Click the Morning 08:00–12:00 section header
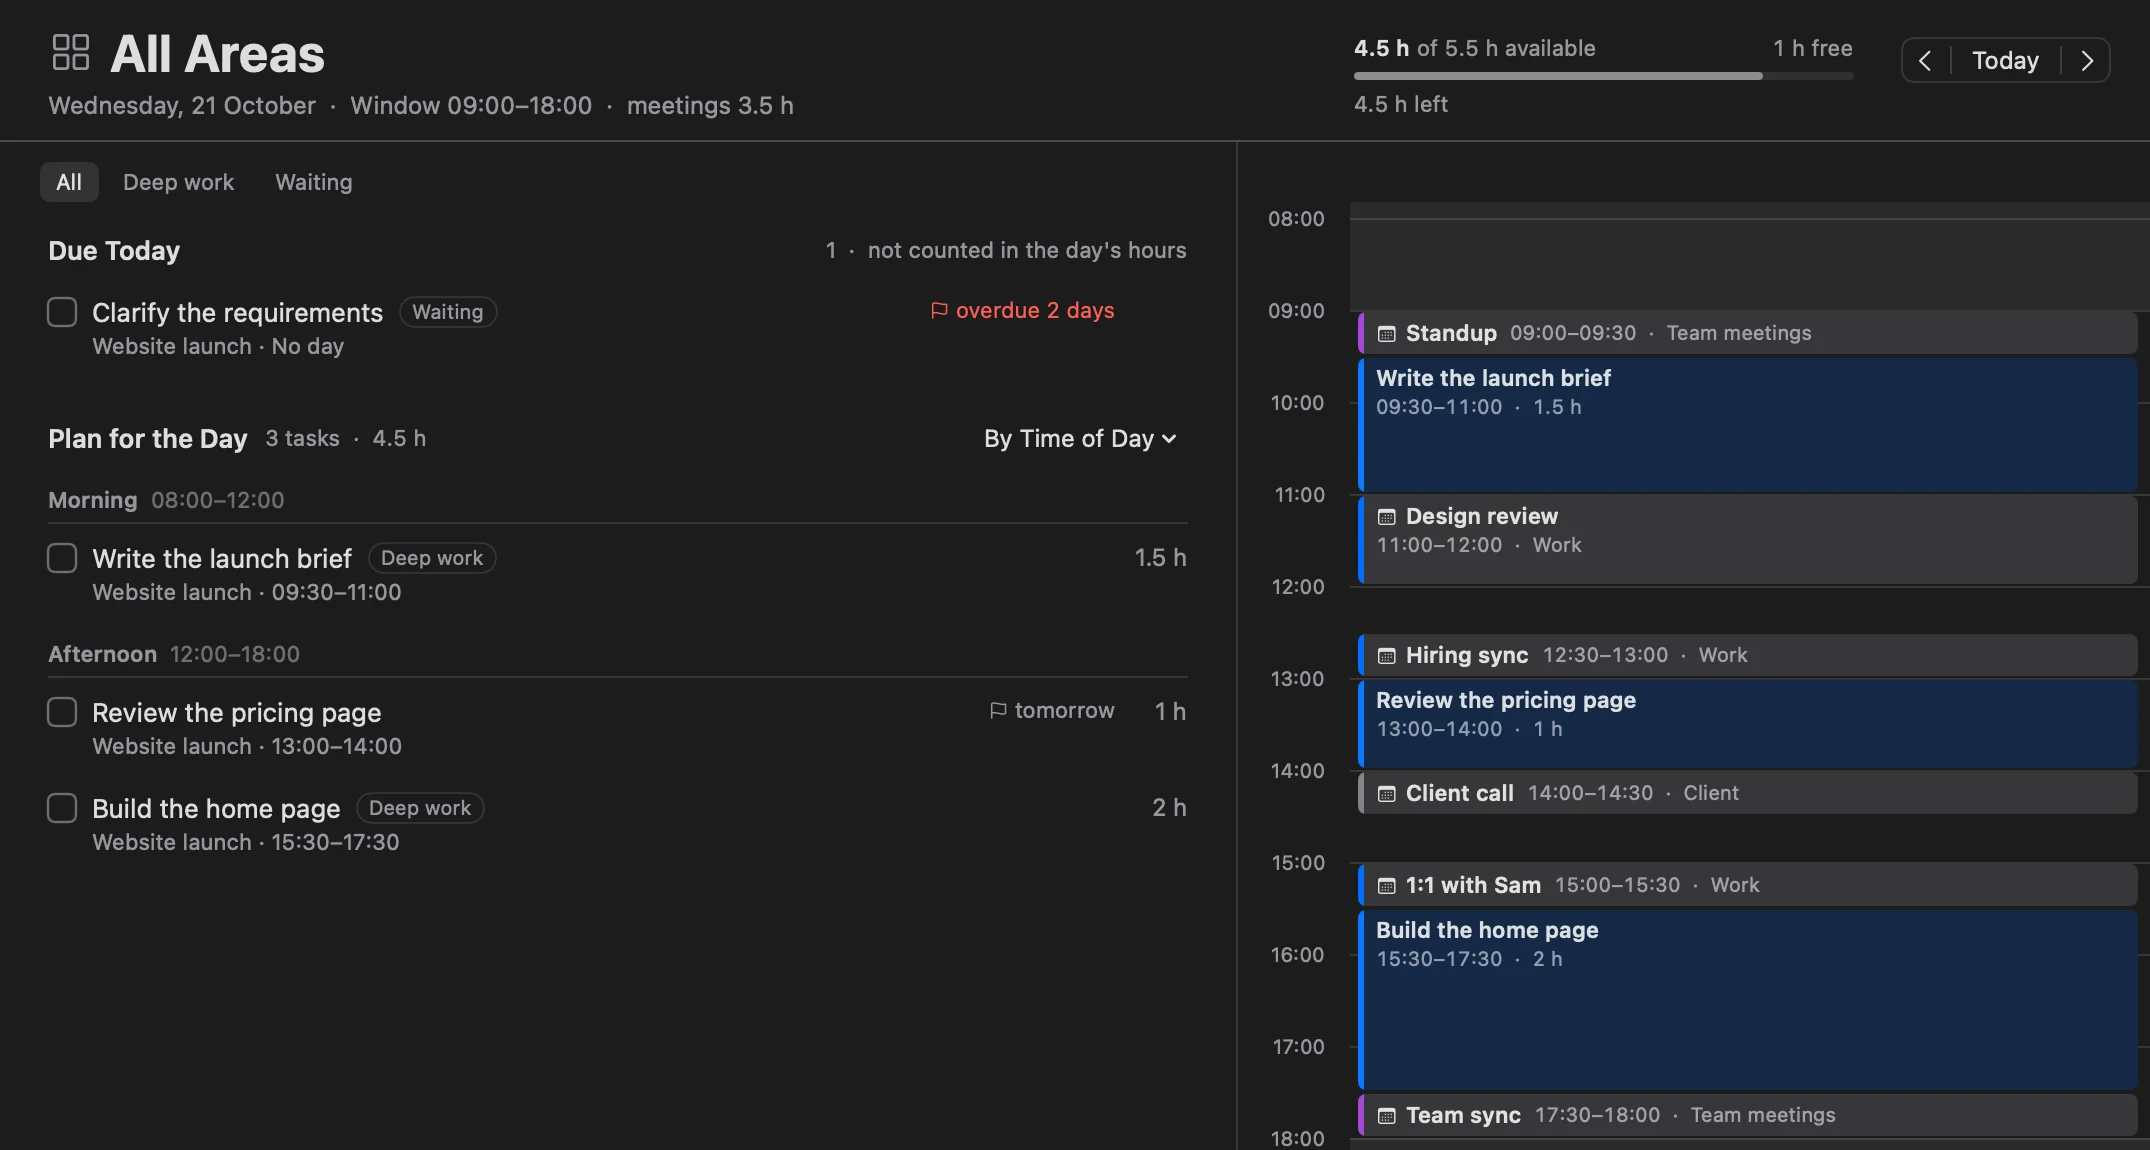 pos(166,500)
